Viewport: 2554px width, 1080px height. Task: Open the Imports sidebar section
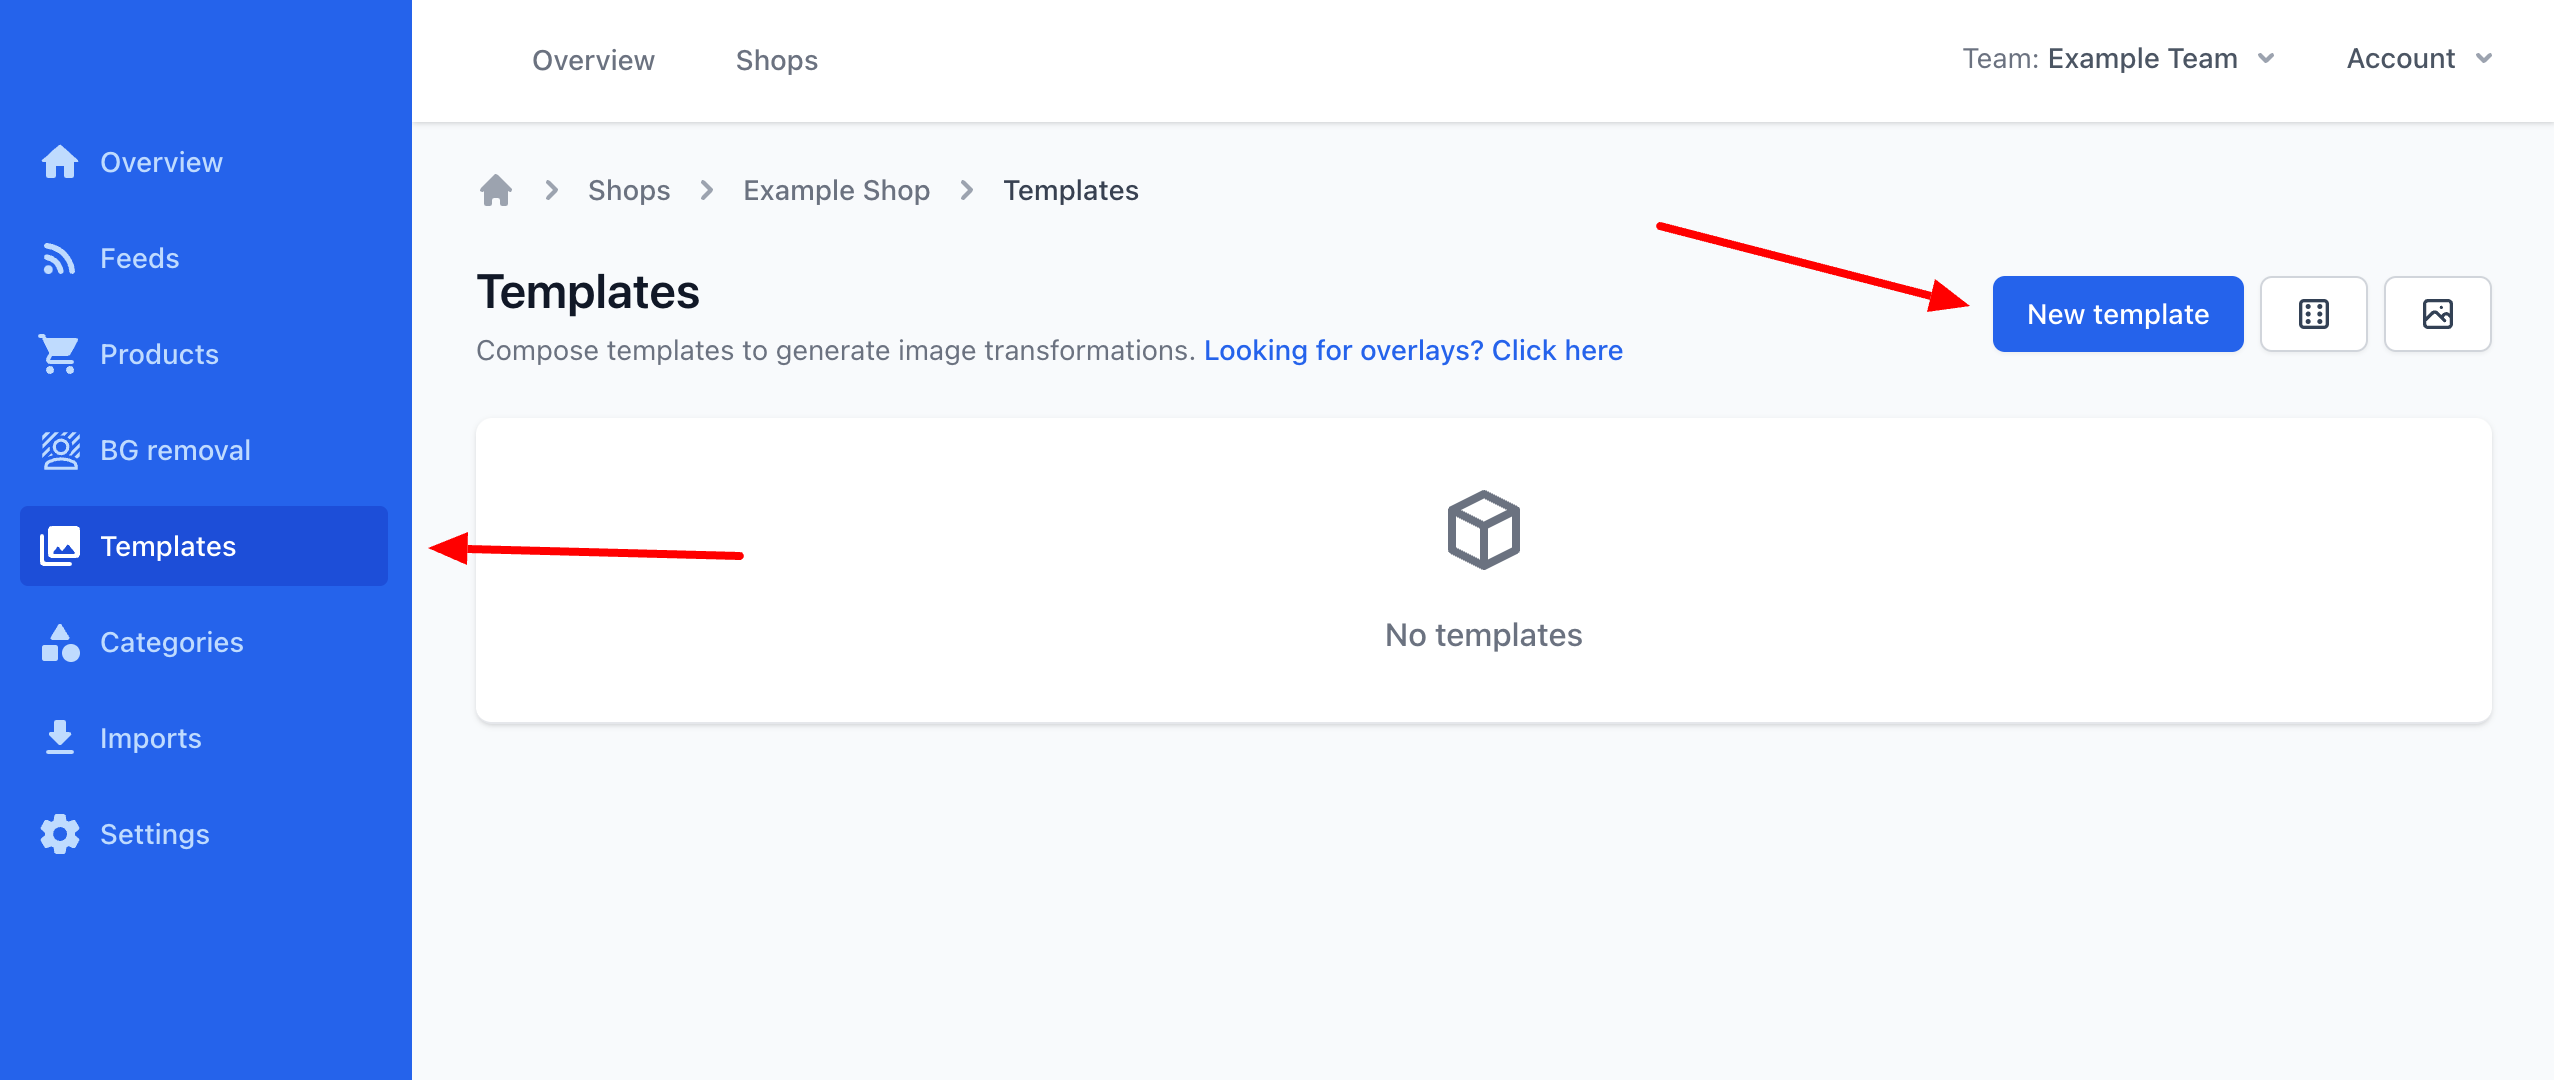151,738
